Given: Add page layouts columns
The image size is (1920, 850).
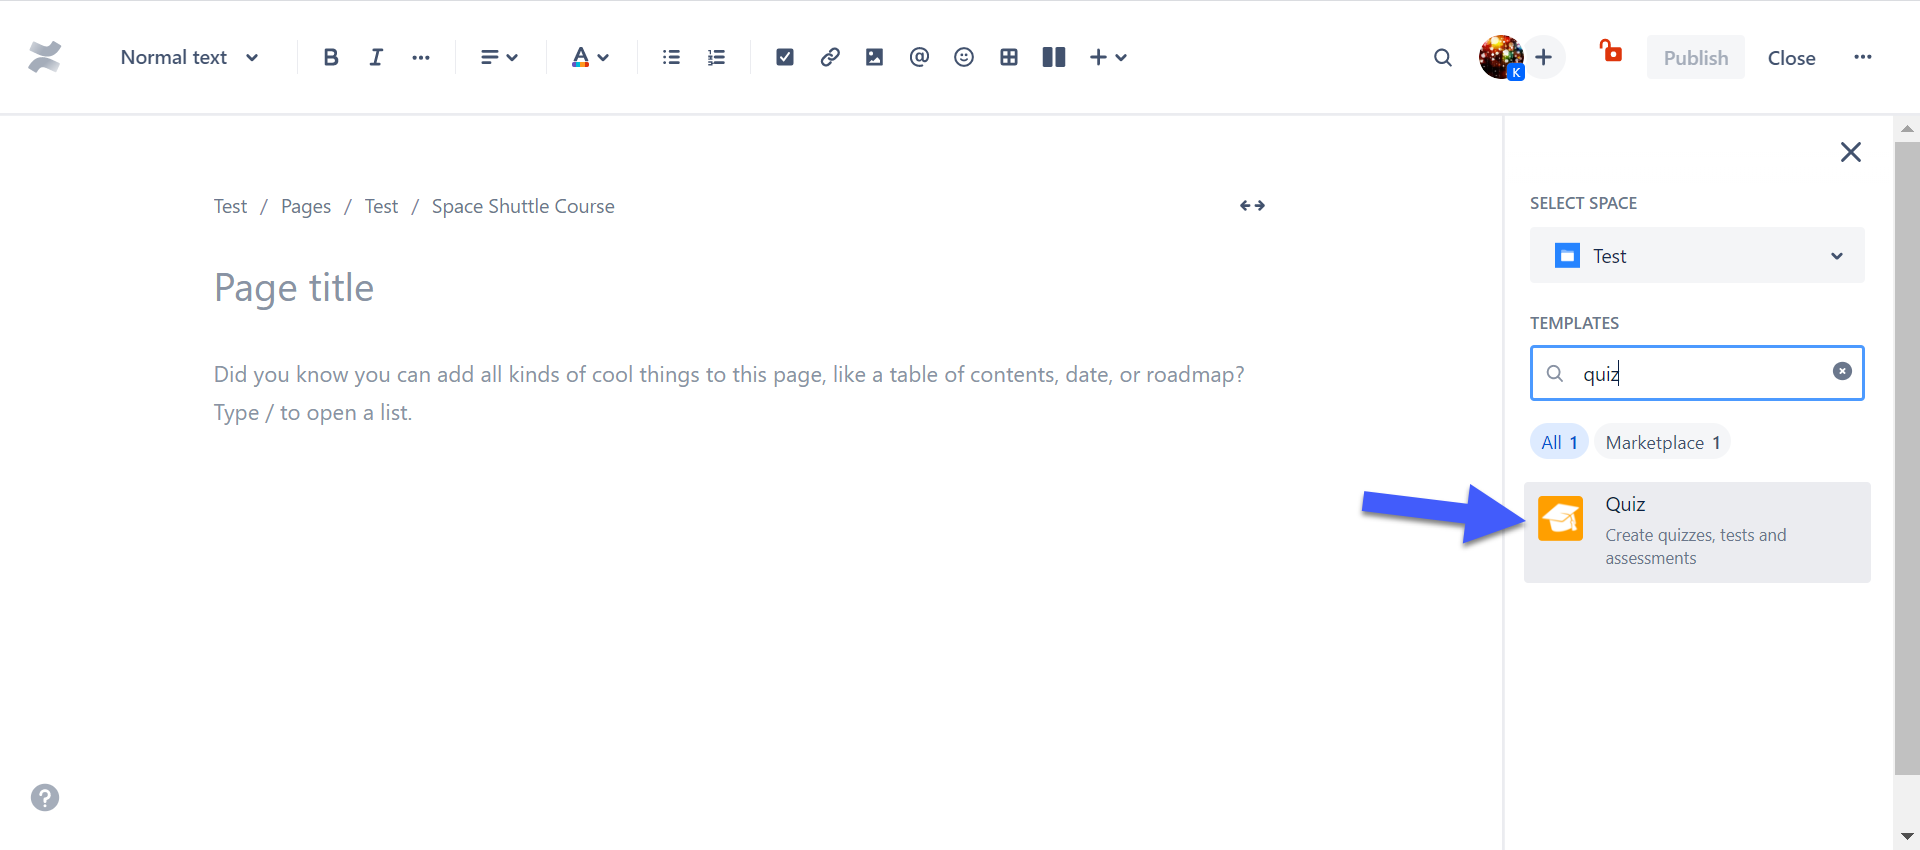Looking at the screenshot, I should 1054,58.
